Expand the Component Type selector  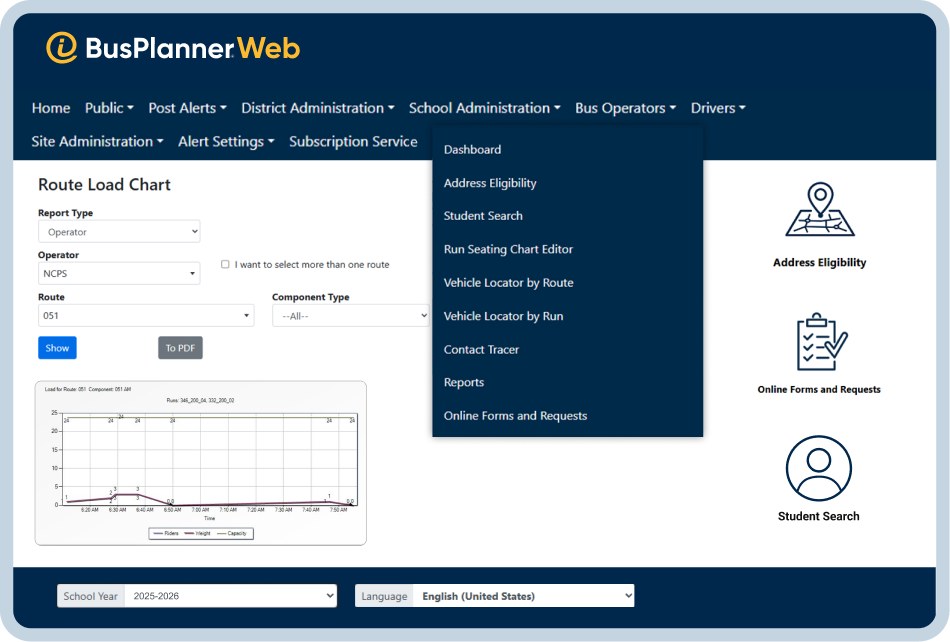[350, 316]
